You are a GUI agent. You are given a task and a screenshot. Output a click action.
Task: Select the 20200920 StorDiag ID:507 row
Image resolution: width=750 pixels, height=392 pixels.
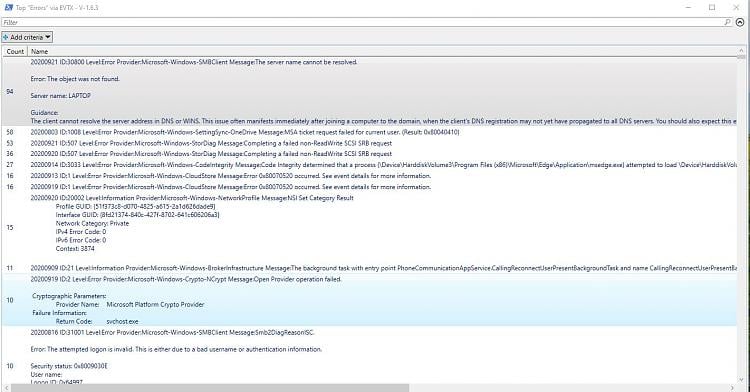point(370,154)
